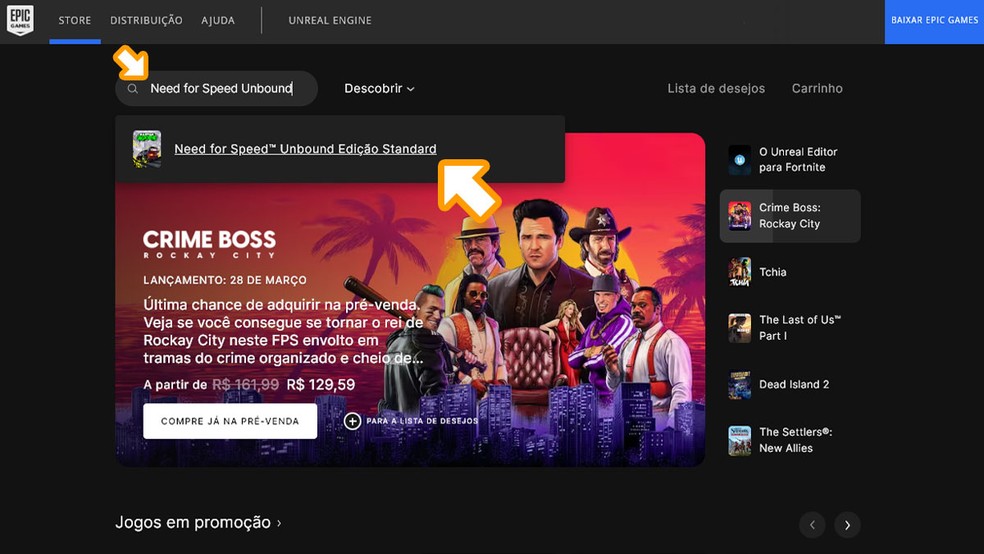The image size is (984, 554).
Task: Click the search input field
Action: [225, 89]
